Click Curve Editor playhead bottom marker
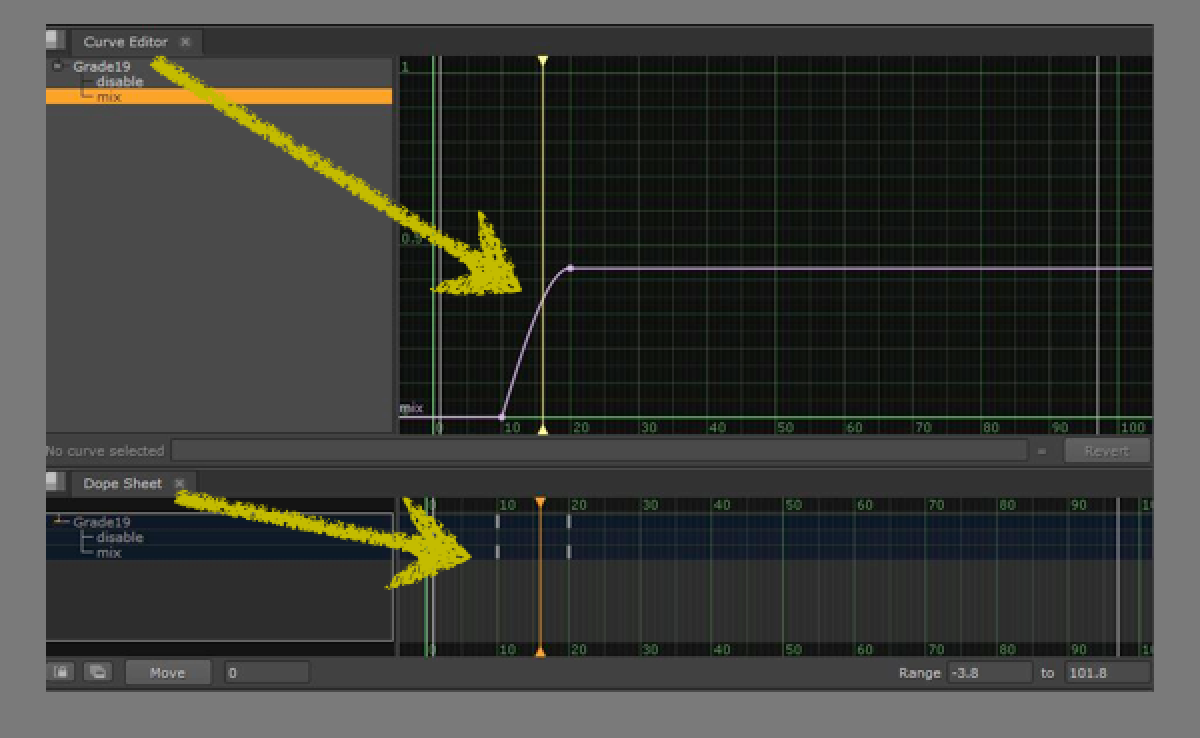This screenshot has width=1200, height=738. pos(542,429)
